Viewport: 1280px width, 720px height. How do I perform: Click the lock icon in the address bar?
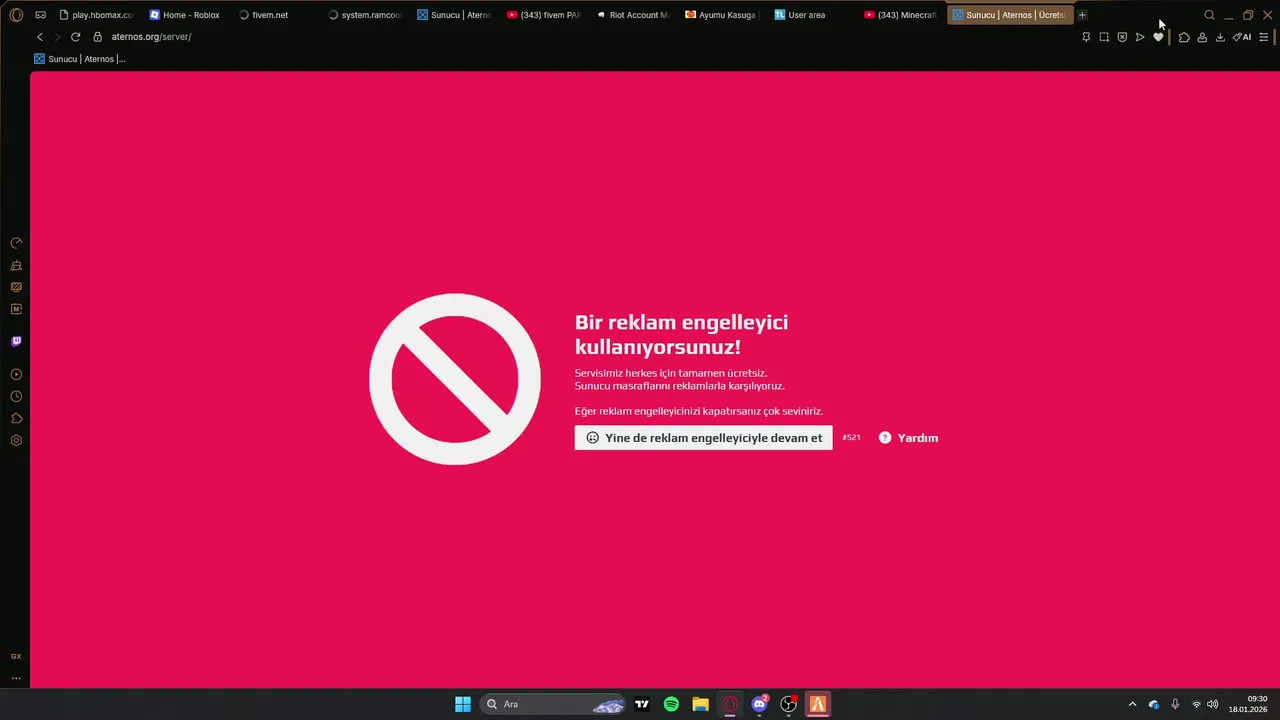[97, 37]
